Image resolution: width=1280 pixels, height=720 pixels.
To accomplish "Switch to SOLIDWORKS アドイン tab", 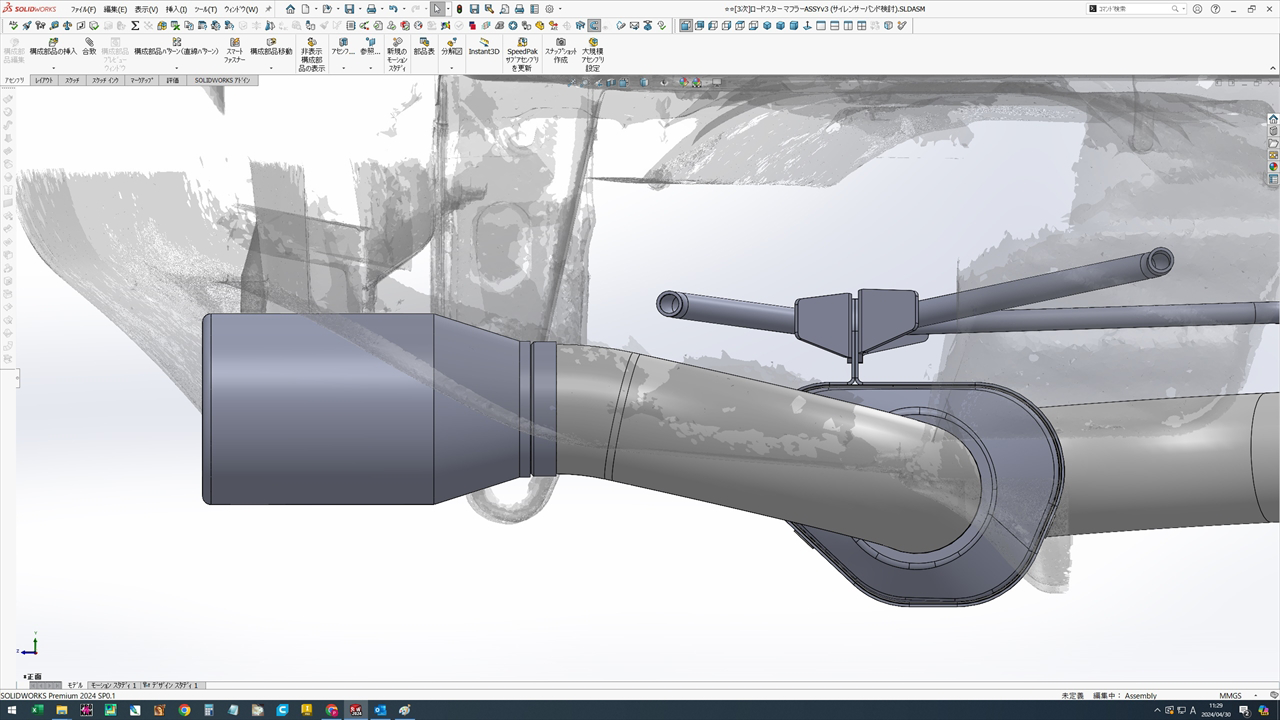I will [222, 80].
